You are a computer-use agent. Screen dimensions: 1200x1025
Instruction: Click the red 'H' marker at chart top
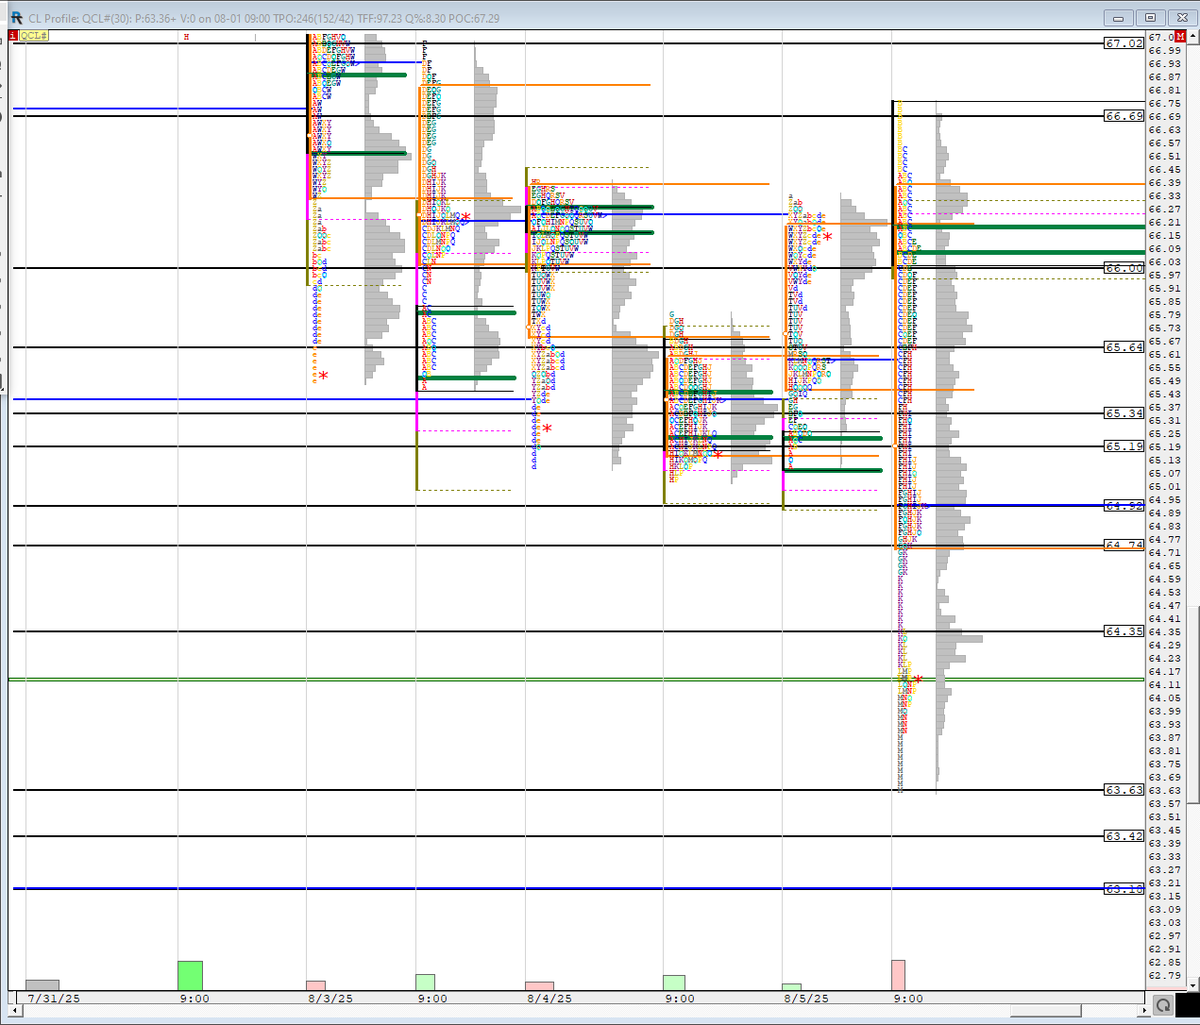click(x=186, y=36)
